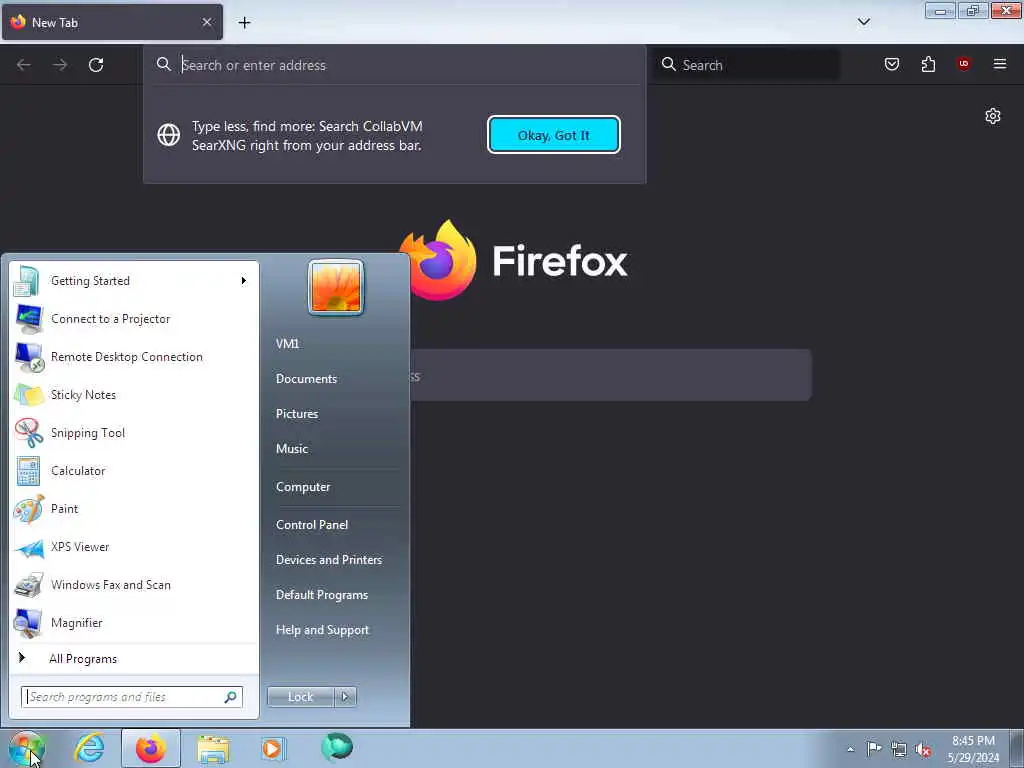Open Computer from Start menu
Screen dimensions: 1024x768
(303, 487)
